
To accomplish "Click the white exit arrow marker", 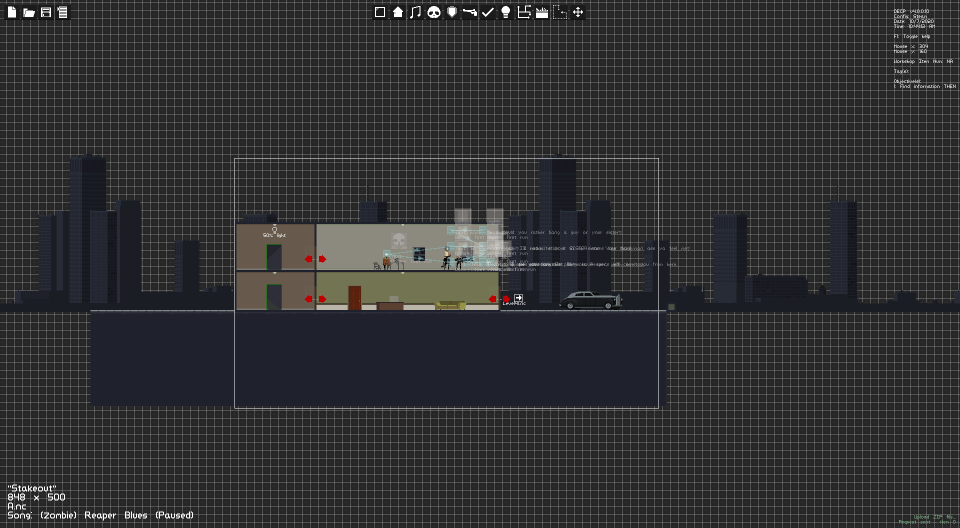I will tap(519, 298).
